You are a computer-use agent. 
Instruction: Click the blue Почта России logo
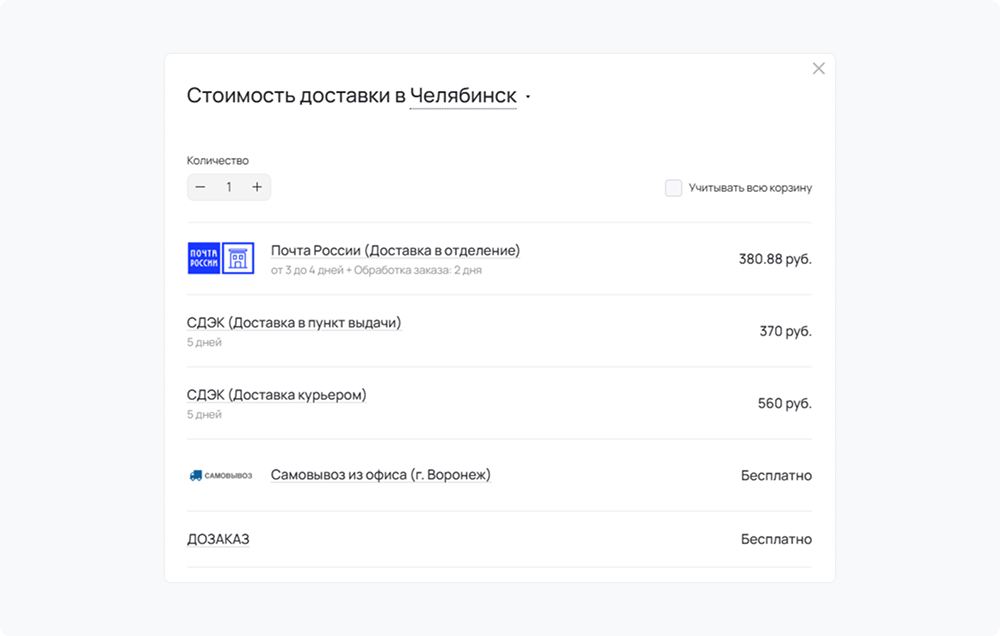pos(203,258)
